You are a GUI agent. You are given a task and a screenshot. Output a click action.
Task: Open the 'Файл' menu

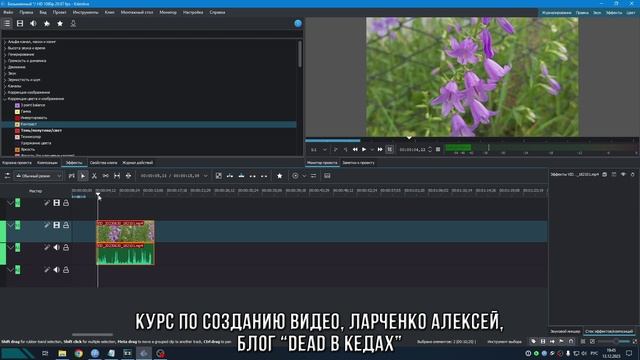(8, 12)
